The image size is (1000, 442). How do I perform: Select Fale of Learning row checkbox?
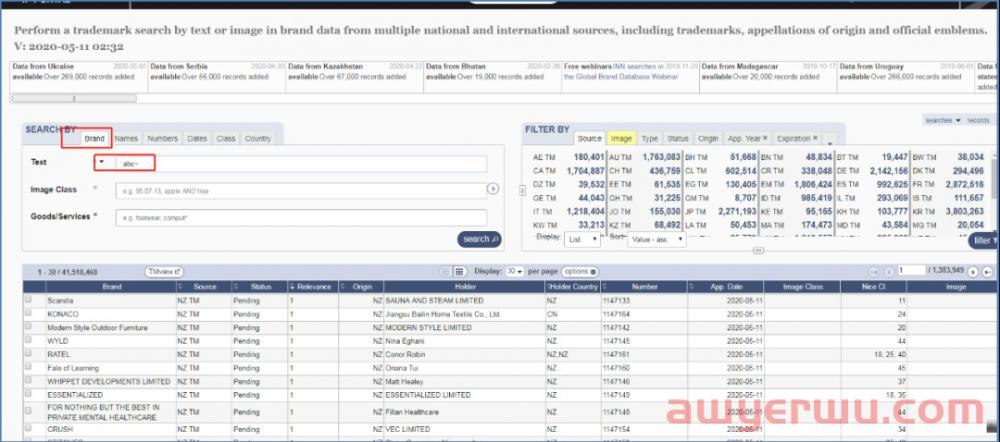click(28, 367)
